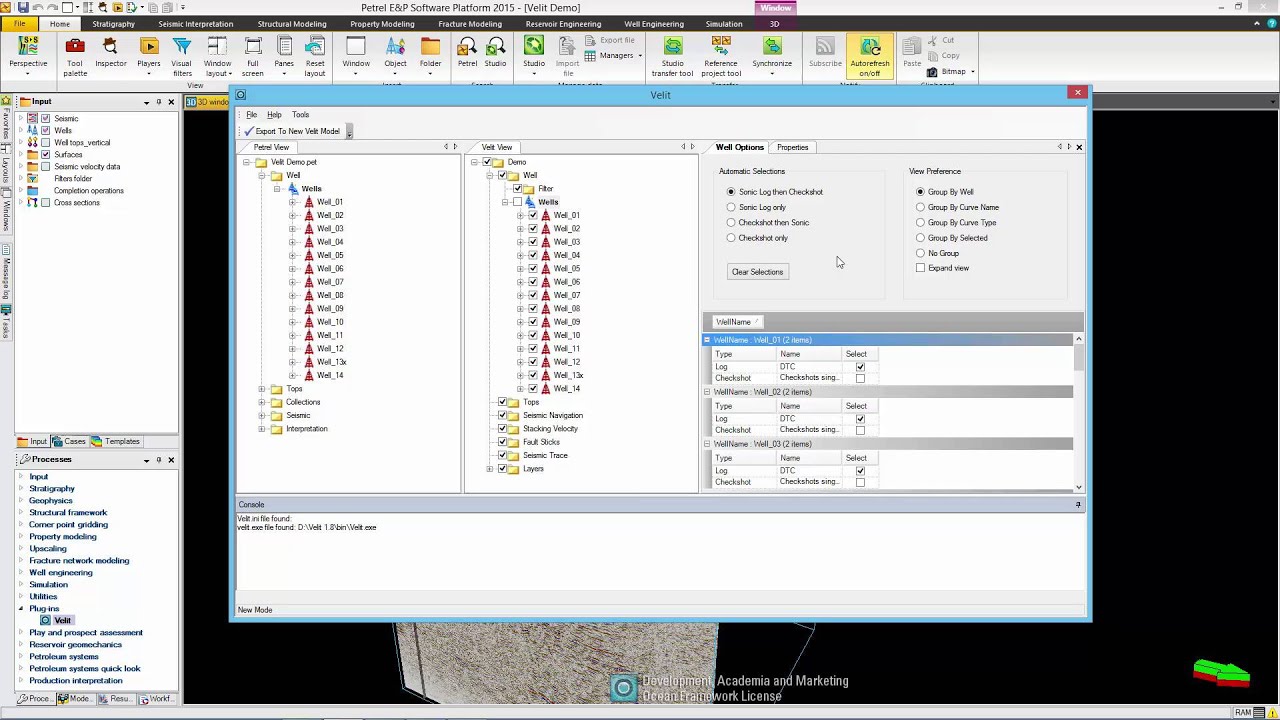
Task: Uncheck Stacking Velocity in Velit View
Action: [503, 429]
